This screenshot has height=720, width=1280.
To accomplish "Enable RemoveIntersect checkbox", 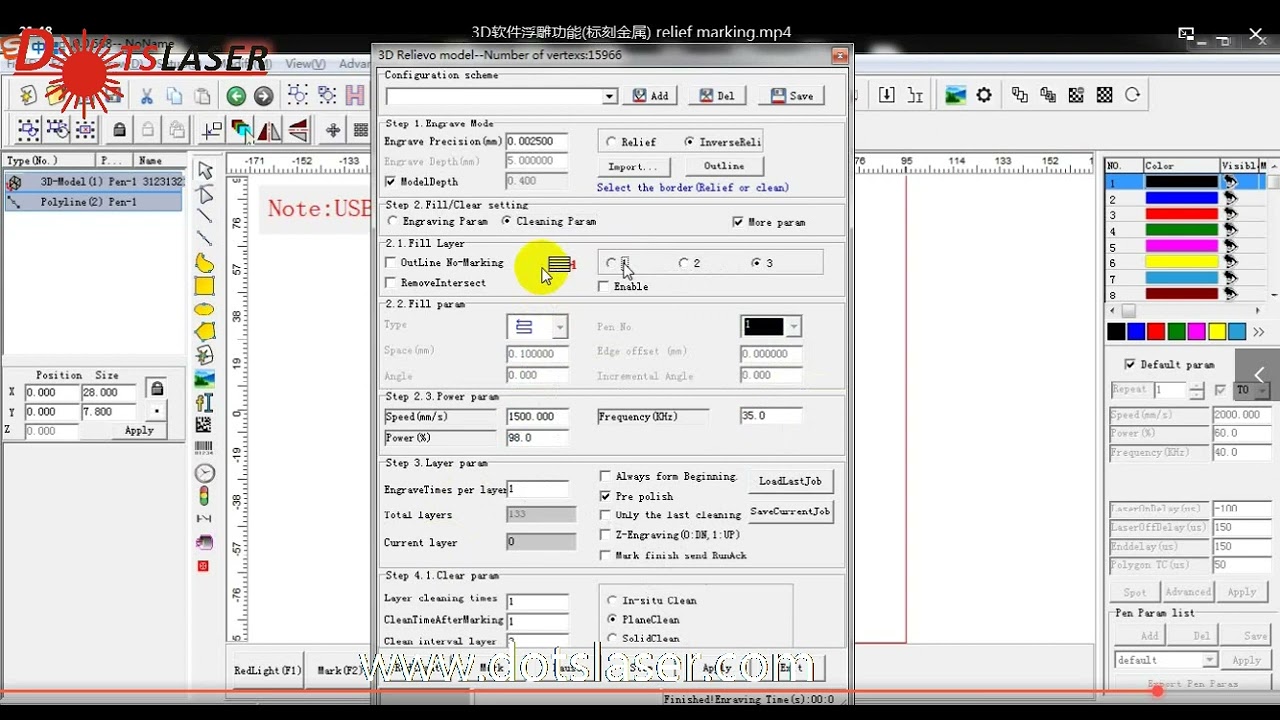I will 391,283.
